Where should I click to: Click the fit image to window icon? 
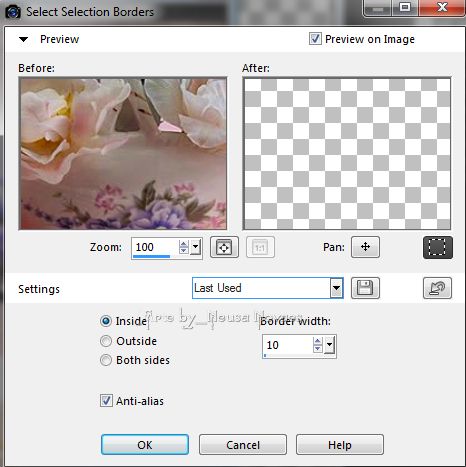224,247
